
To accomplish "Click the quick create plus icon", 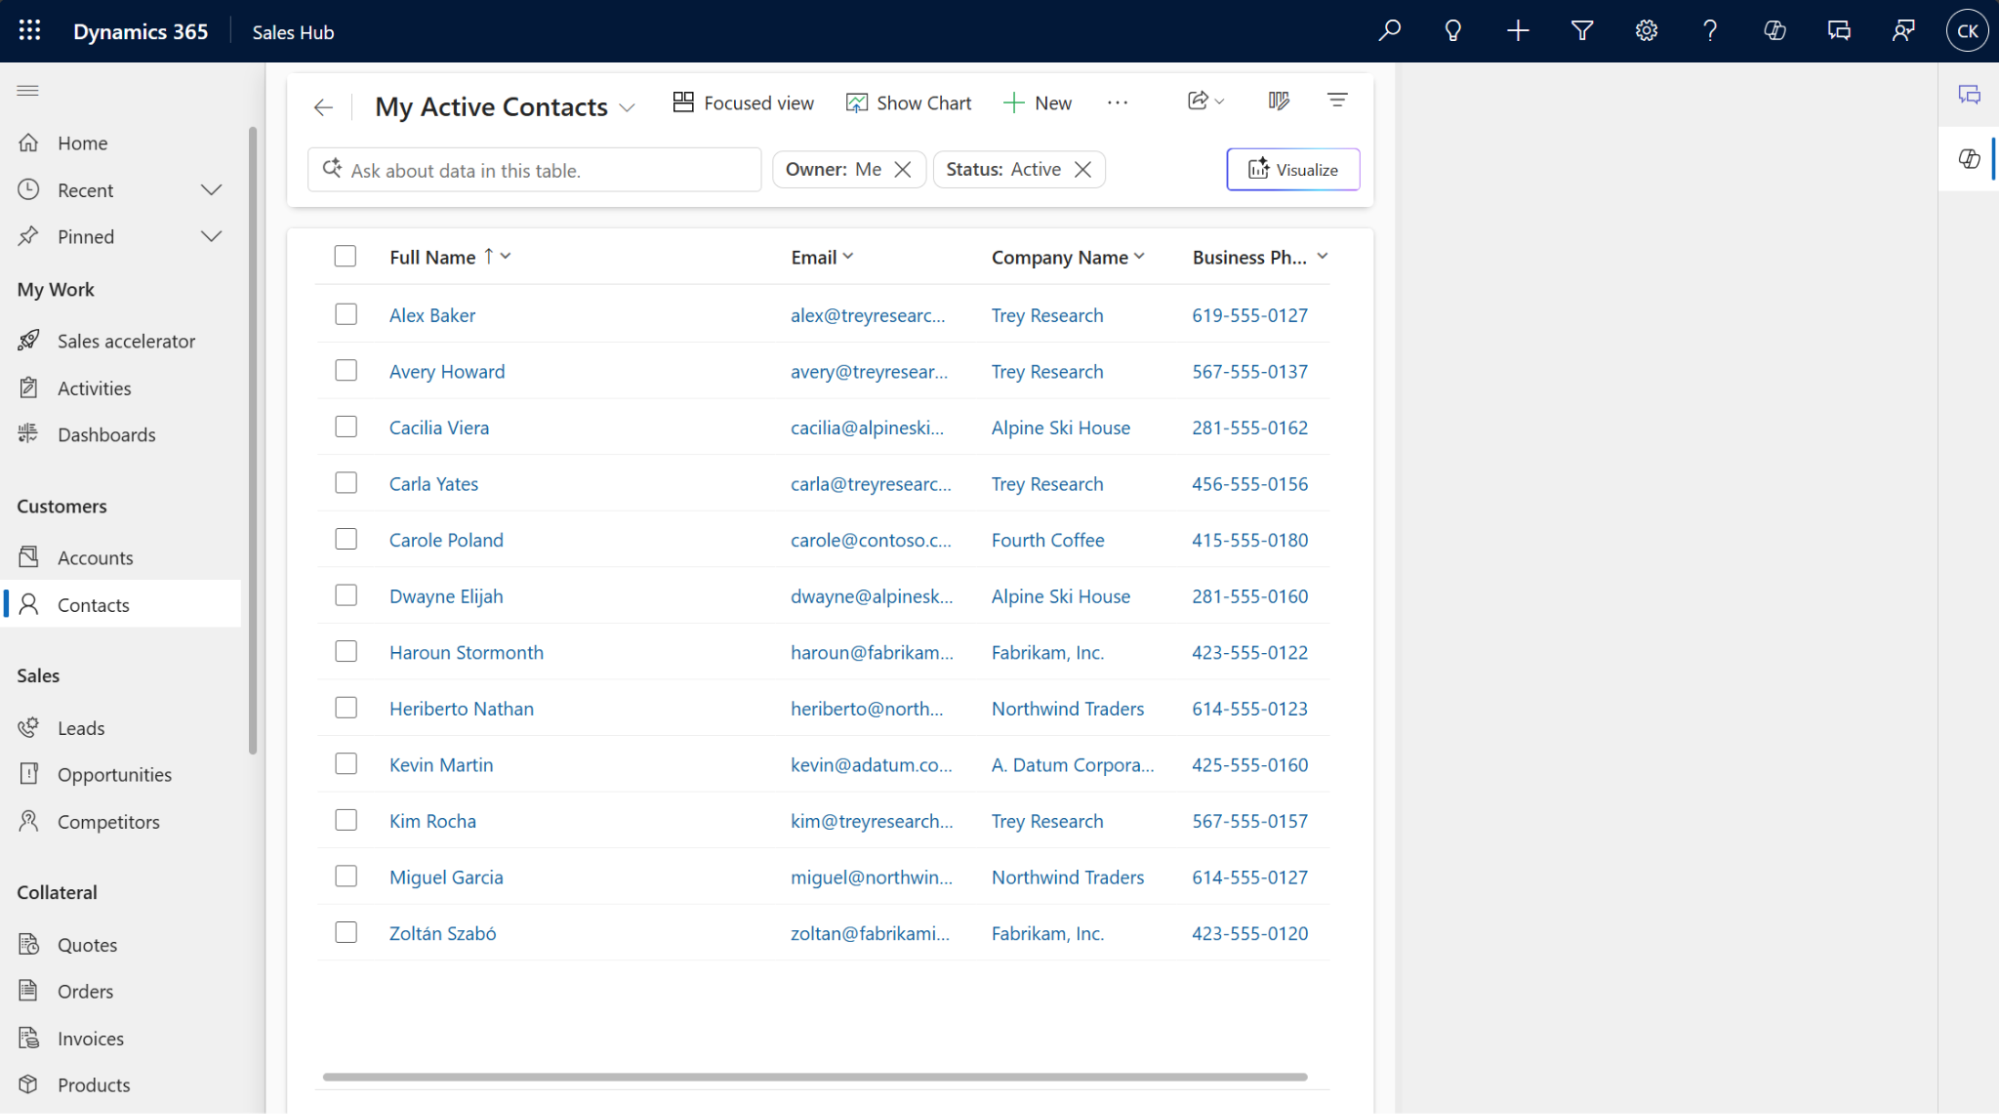I will coord(1518,31).
